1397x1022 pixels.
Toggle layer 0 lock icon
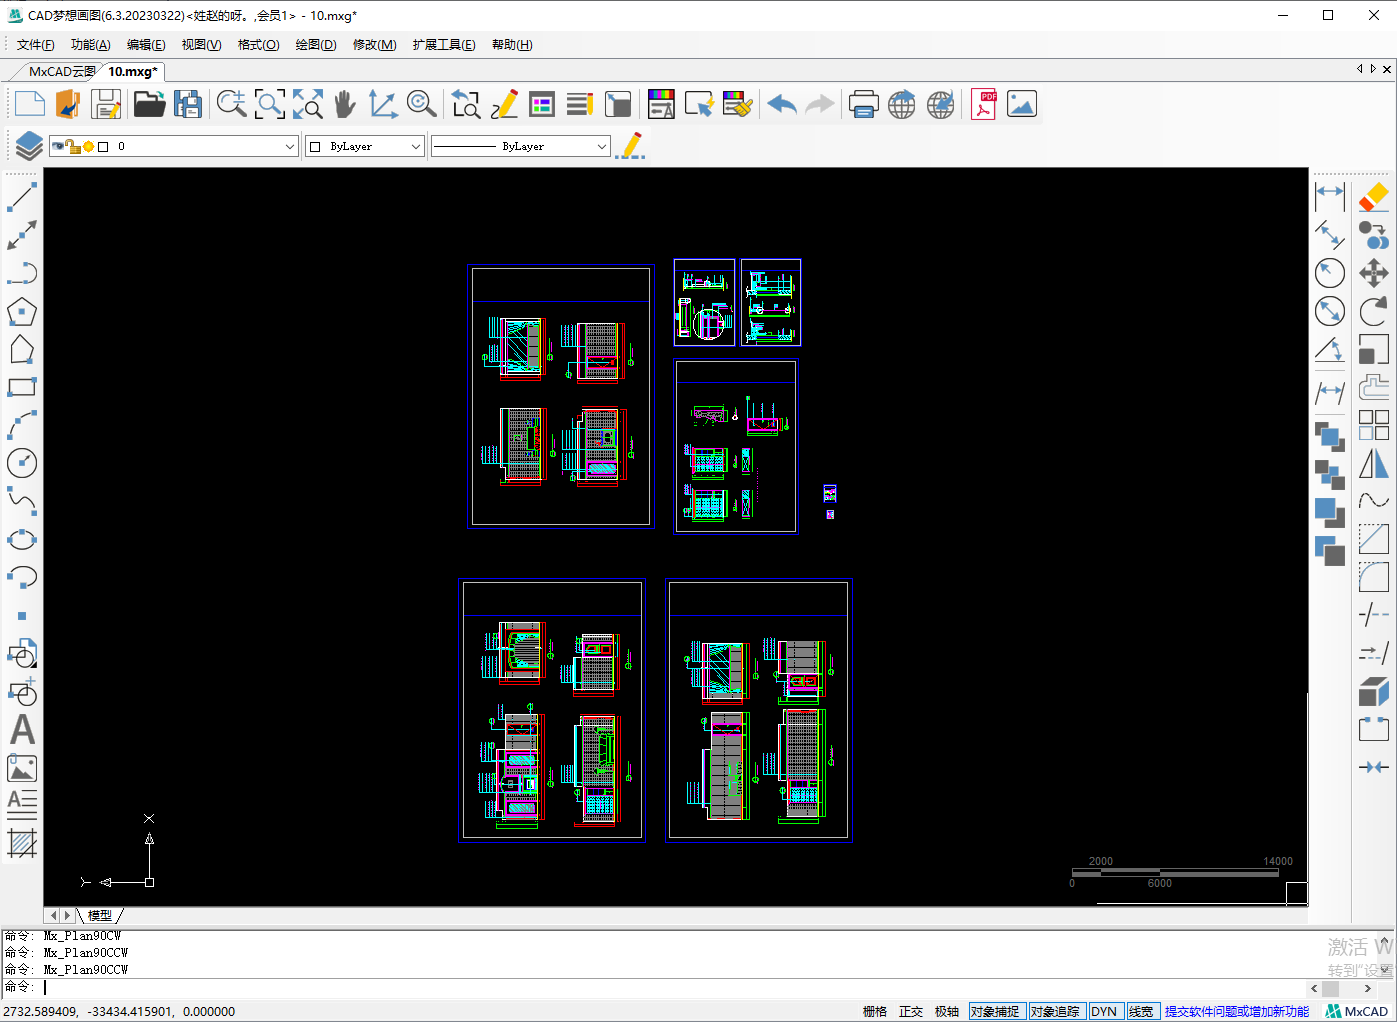(x=73, y=146)
